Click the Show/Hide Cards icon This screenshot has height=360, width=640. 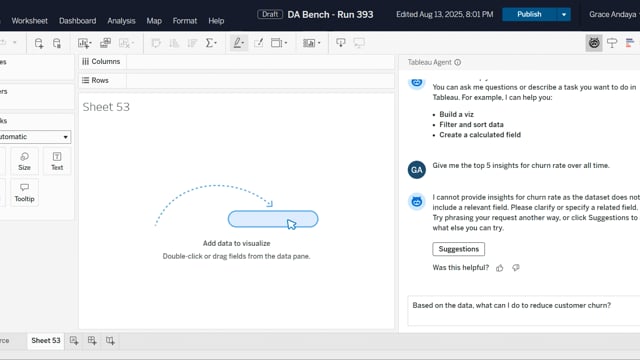[x=309, y=43]
